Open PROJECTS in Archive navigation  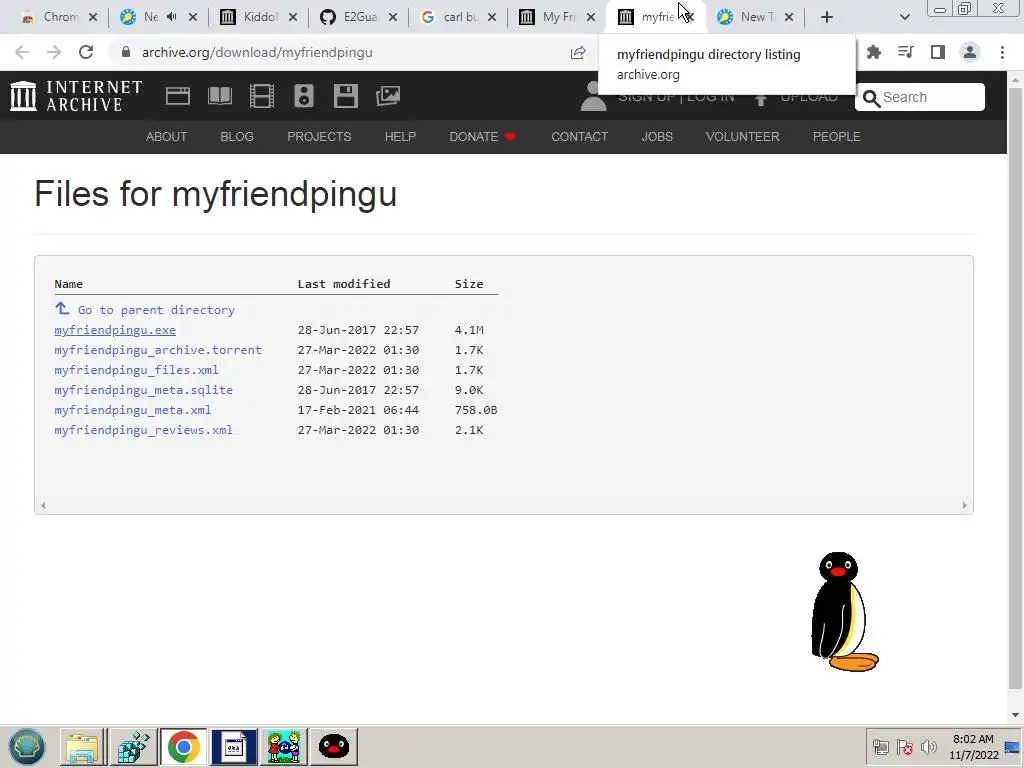tap(319, 136)
